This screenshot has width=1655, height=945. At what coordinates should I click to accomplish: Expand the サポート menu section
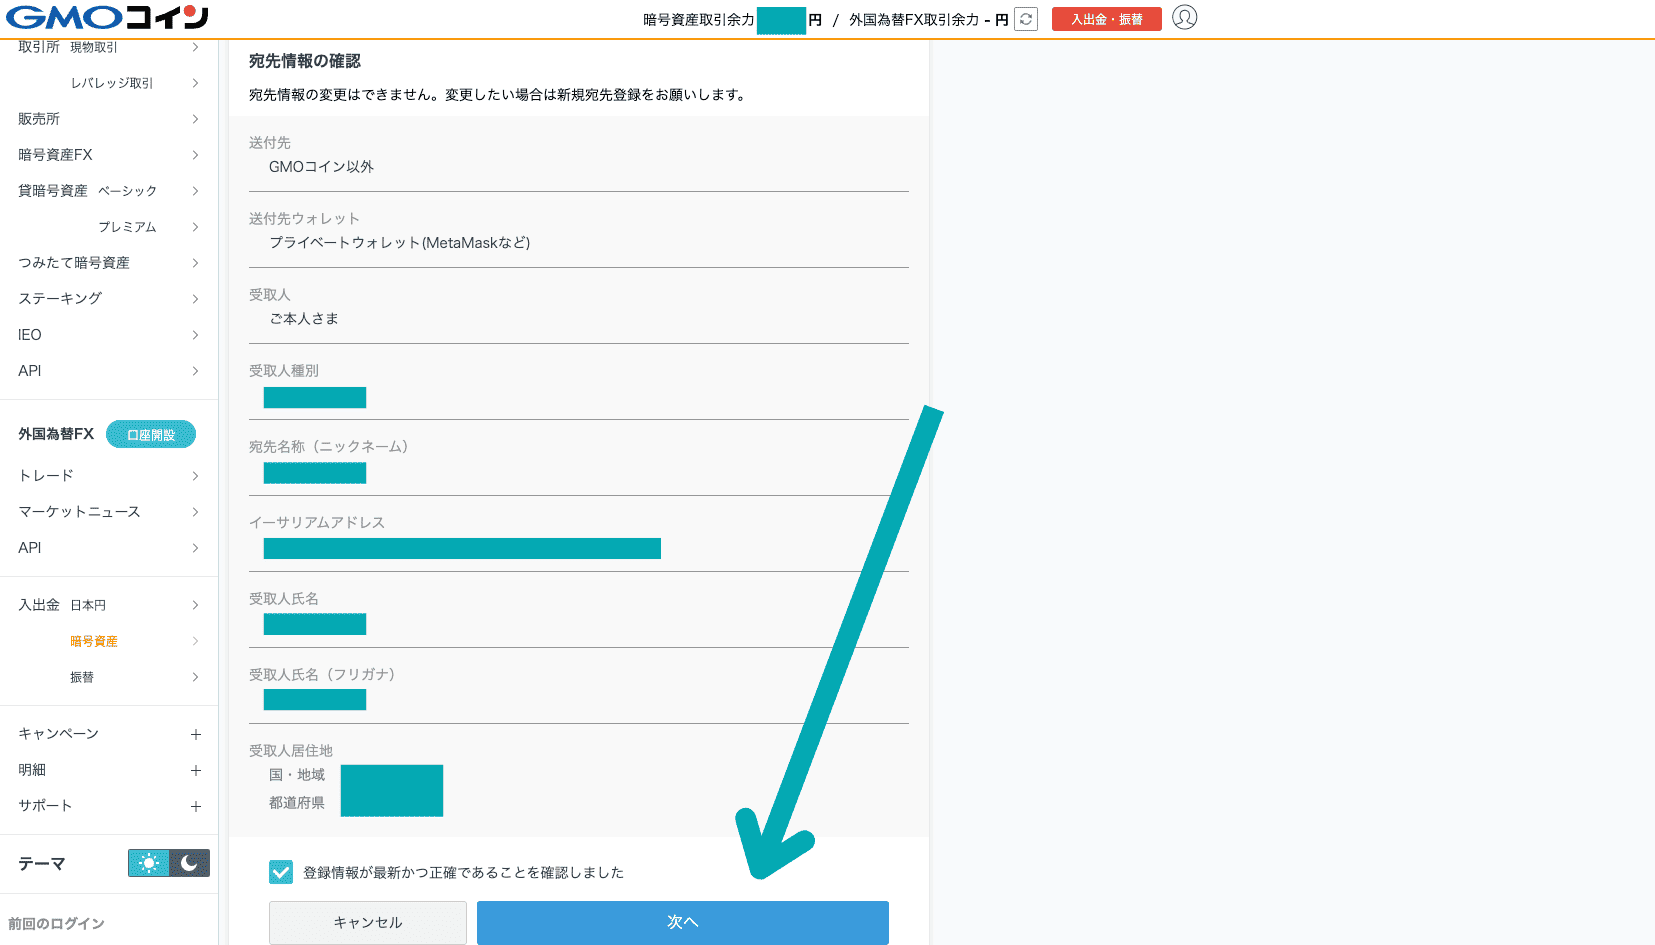pos(196,806)
